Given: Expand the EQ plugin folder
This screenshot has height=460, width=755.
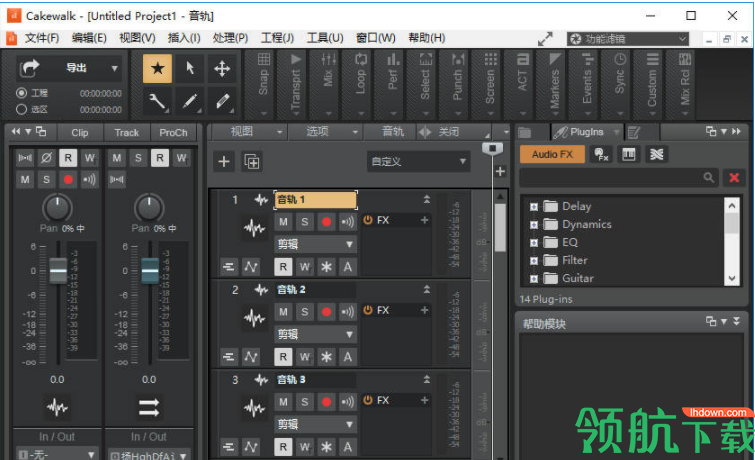Looking at the screenshot, I should coord(534,243).
